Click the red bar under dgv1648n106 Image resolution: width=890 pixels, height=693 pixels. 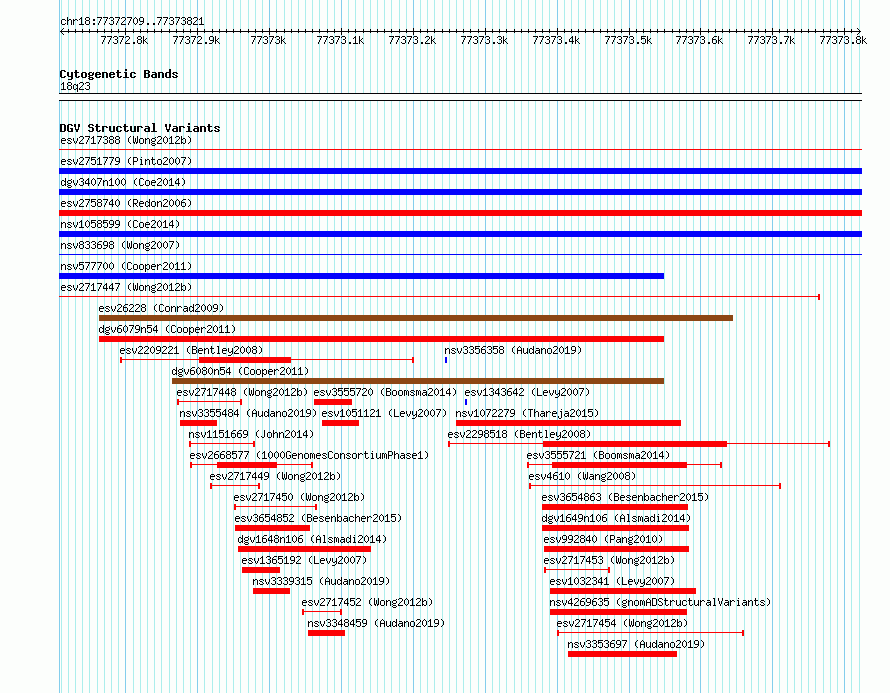point(304,549)
